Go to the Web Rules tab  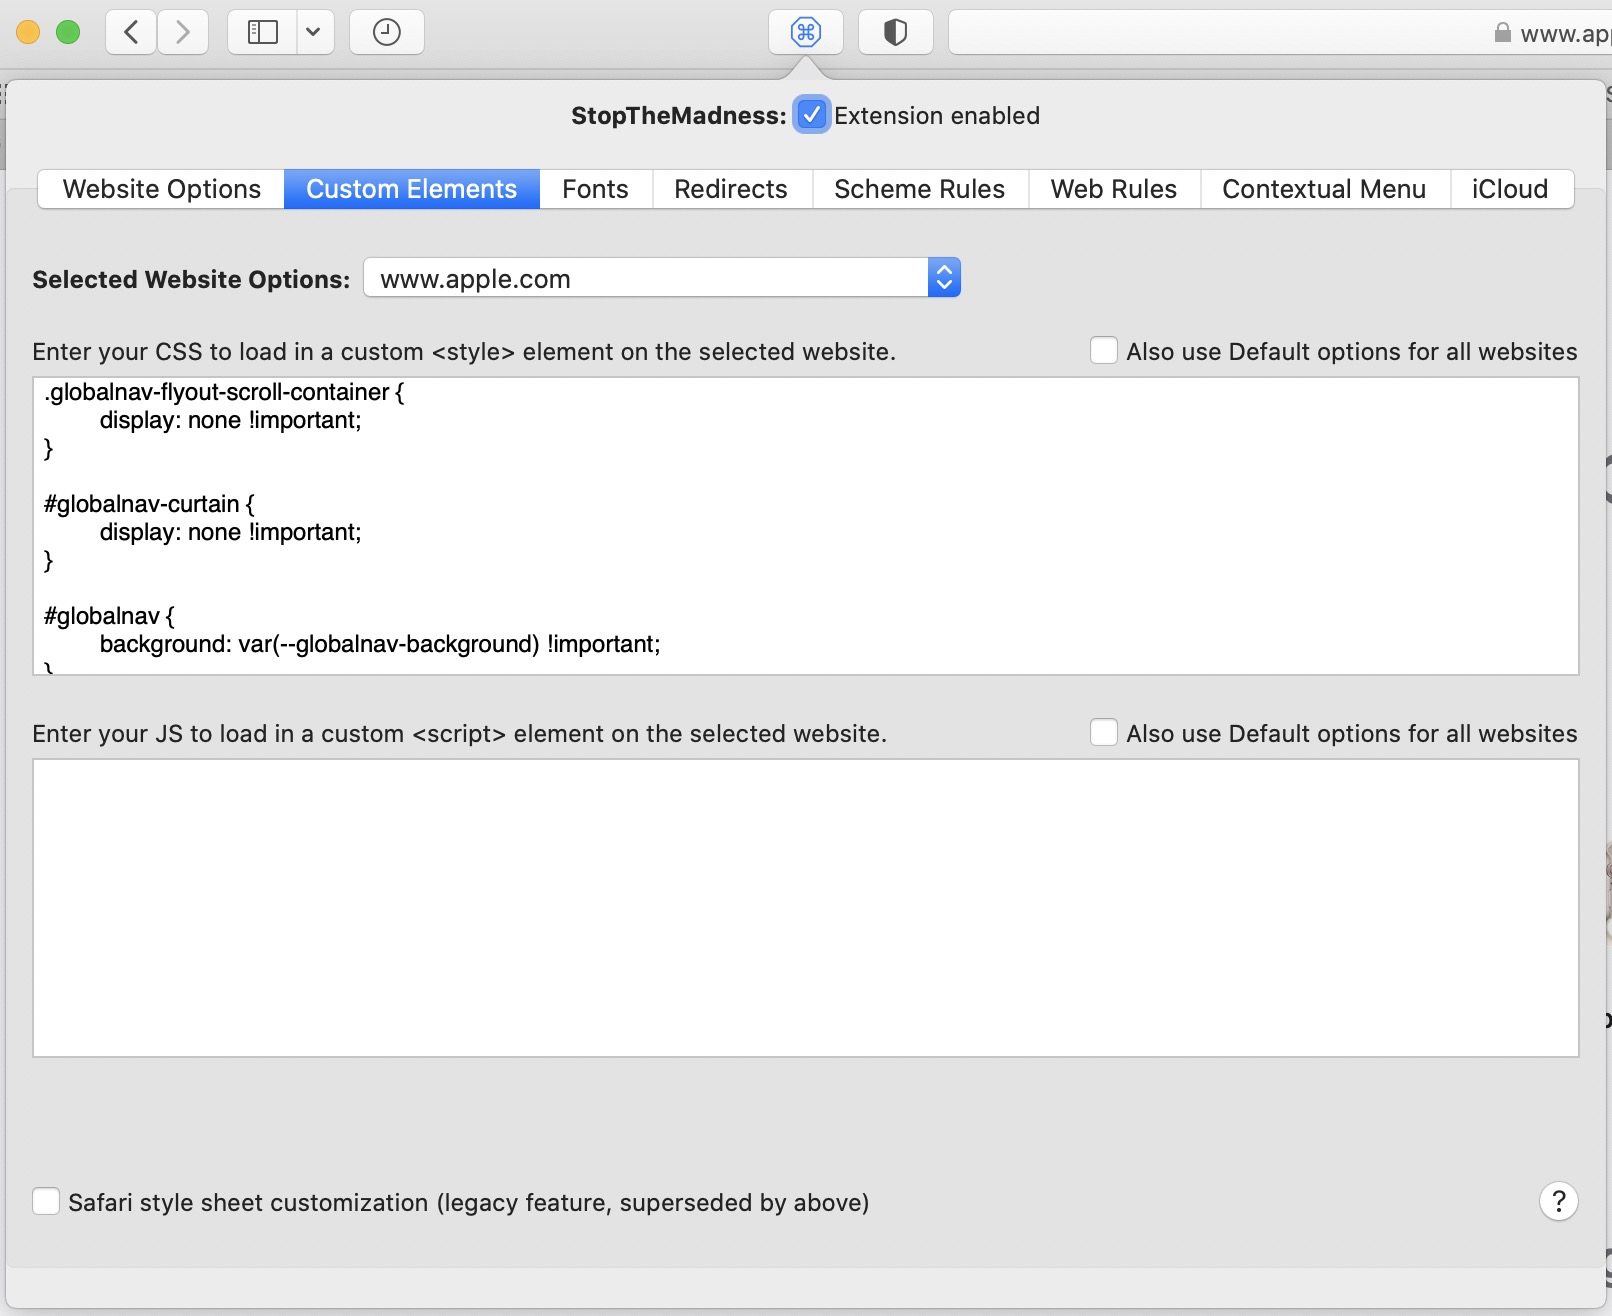[1114, 189]
